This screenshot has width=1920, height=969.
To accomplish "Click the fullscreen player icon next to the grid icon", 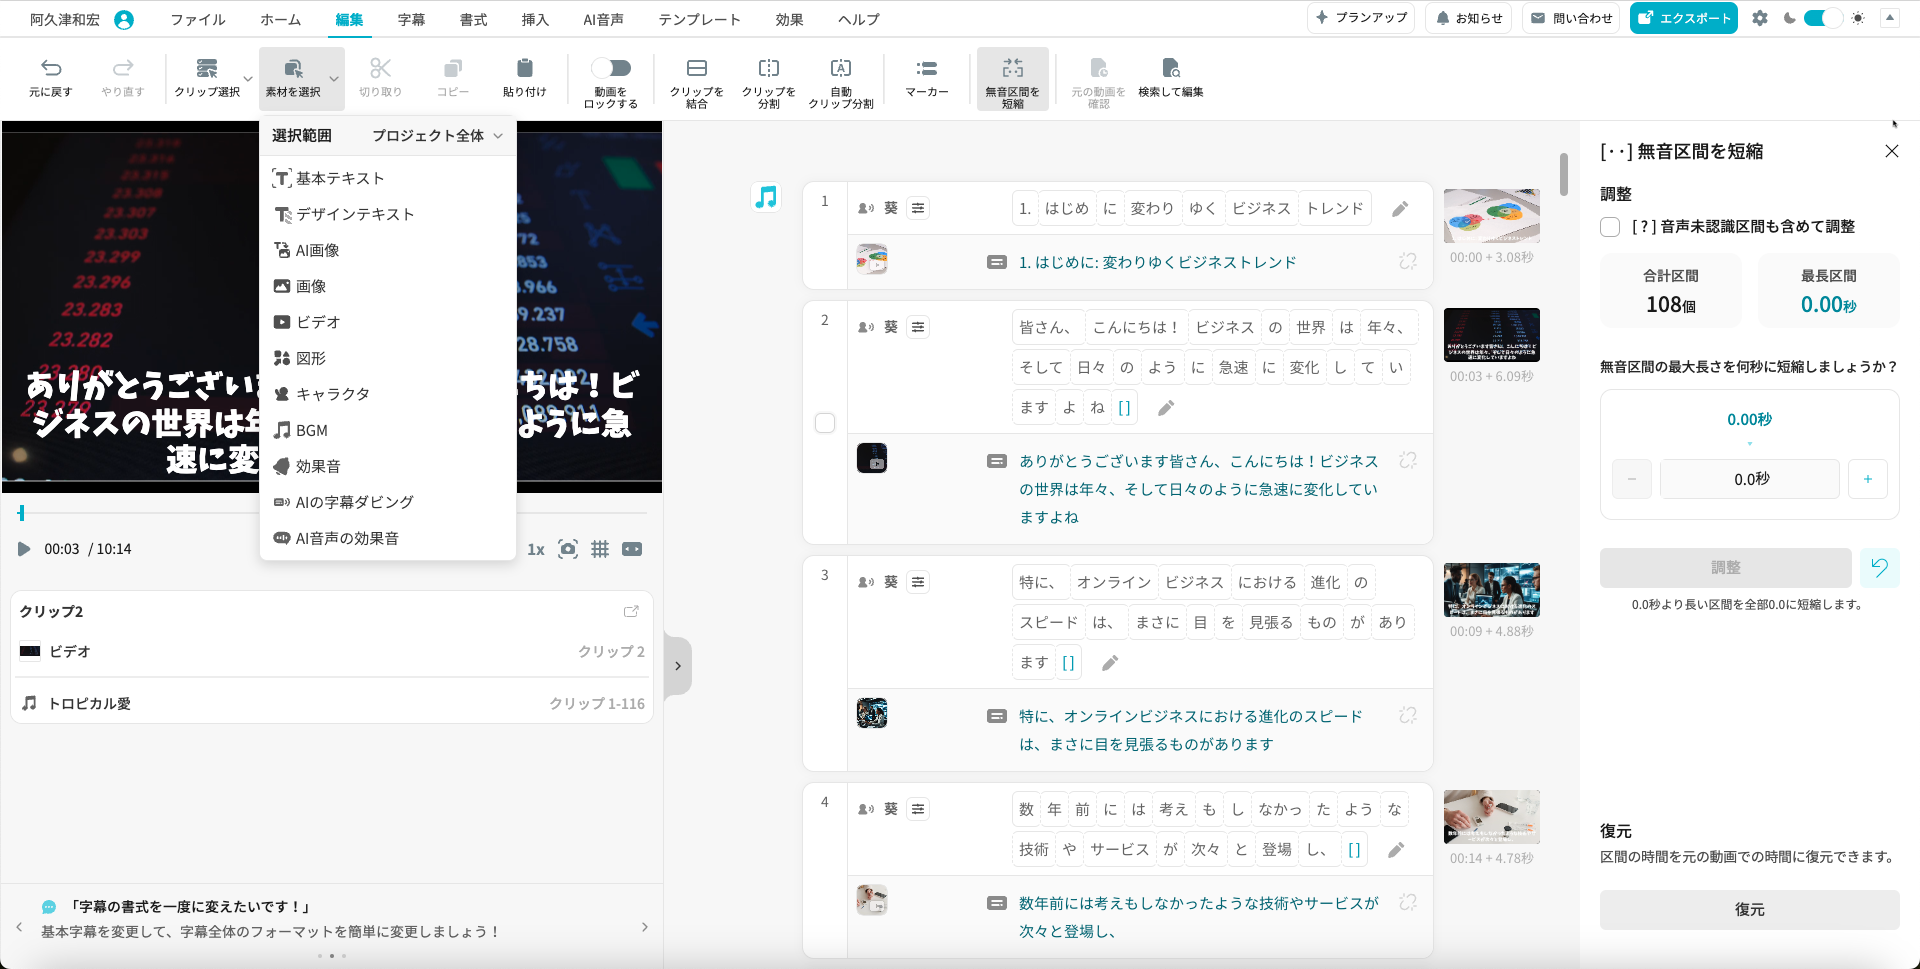I will [632, 549].
